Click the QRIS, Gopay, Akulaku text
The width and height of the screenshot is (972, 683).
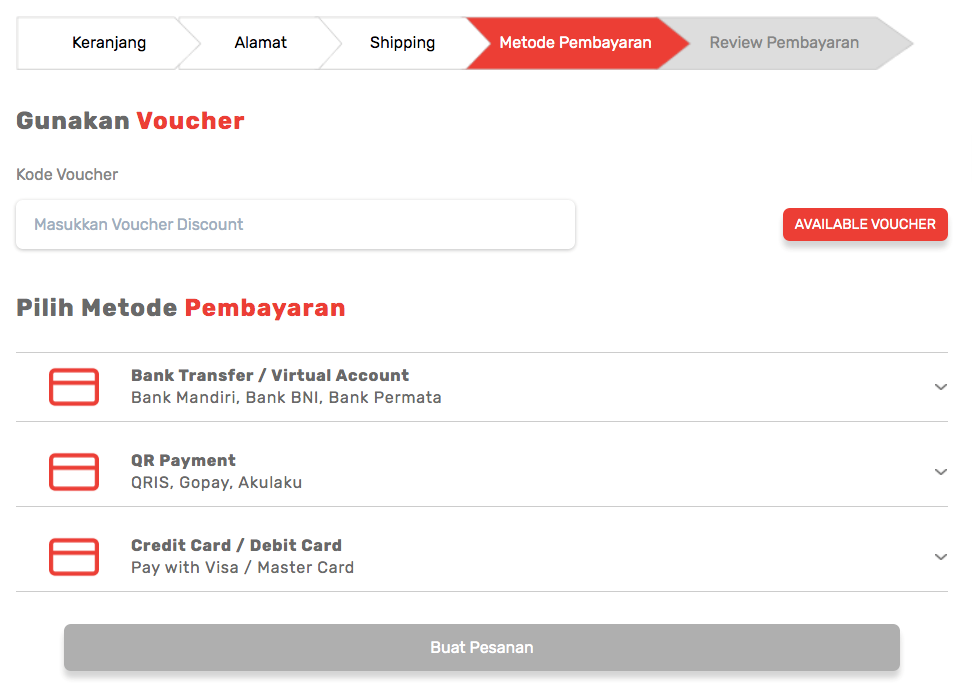click(x=216, y=483)
